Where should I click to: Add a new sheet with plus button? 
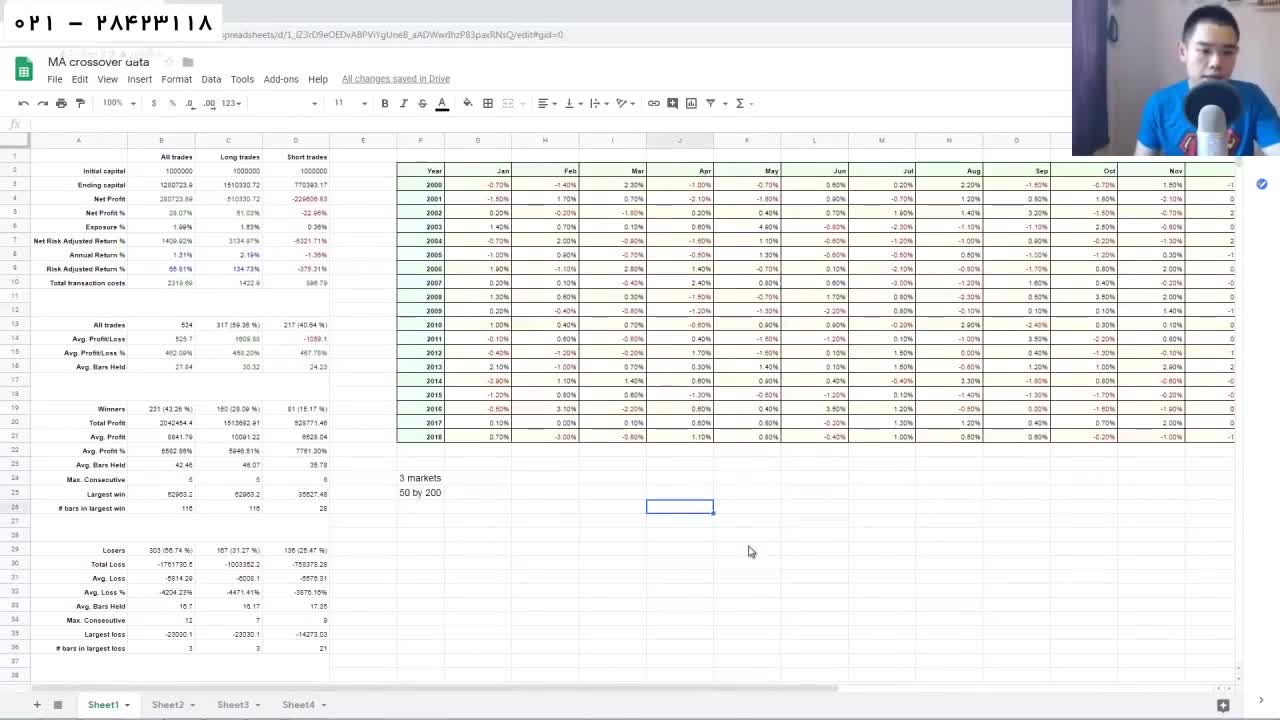(37, 705)
